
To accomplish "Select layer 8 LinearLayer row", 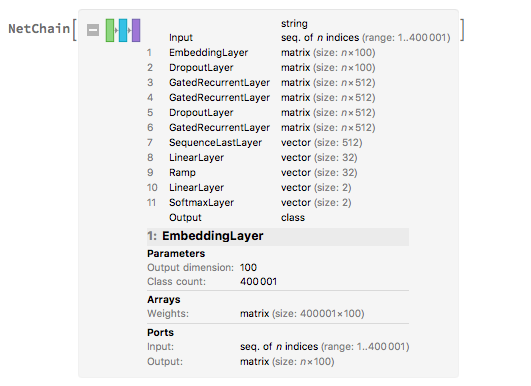I will coord(252,157).
